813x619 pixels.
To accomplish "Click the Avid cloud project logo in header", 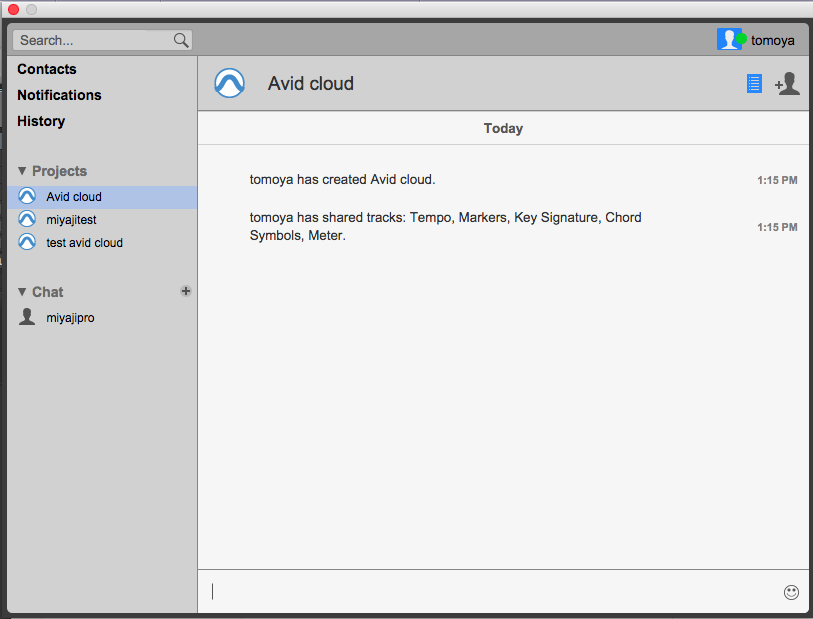I will (230, 83).
